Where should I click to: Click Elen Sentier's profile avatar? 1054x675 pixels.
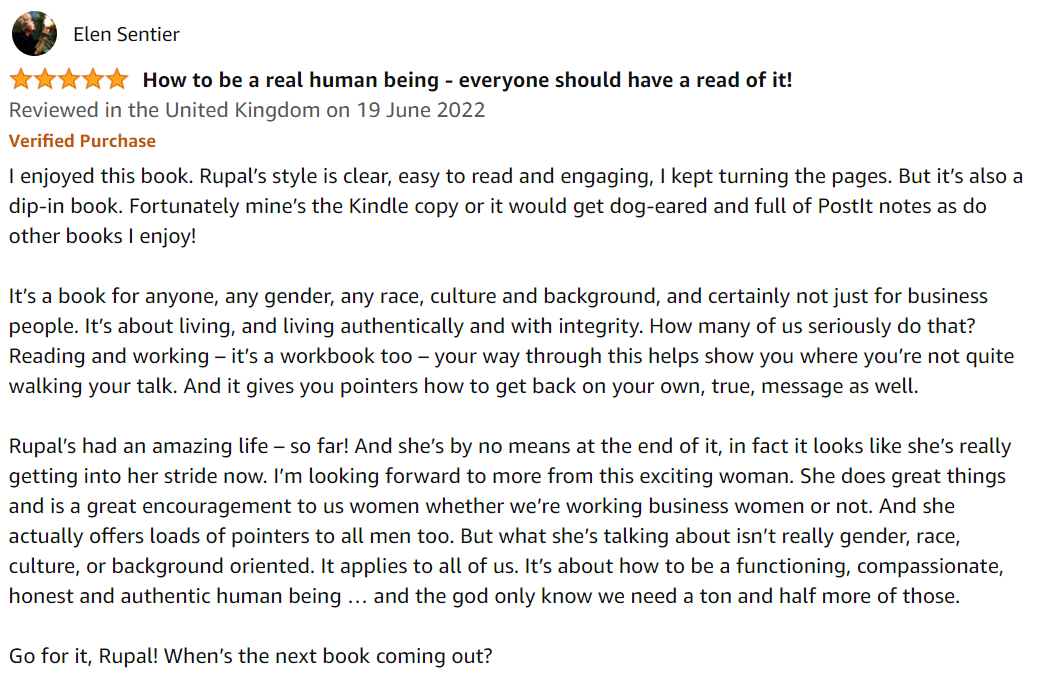pos(34,34)
